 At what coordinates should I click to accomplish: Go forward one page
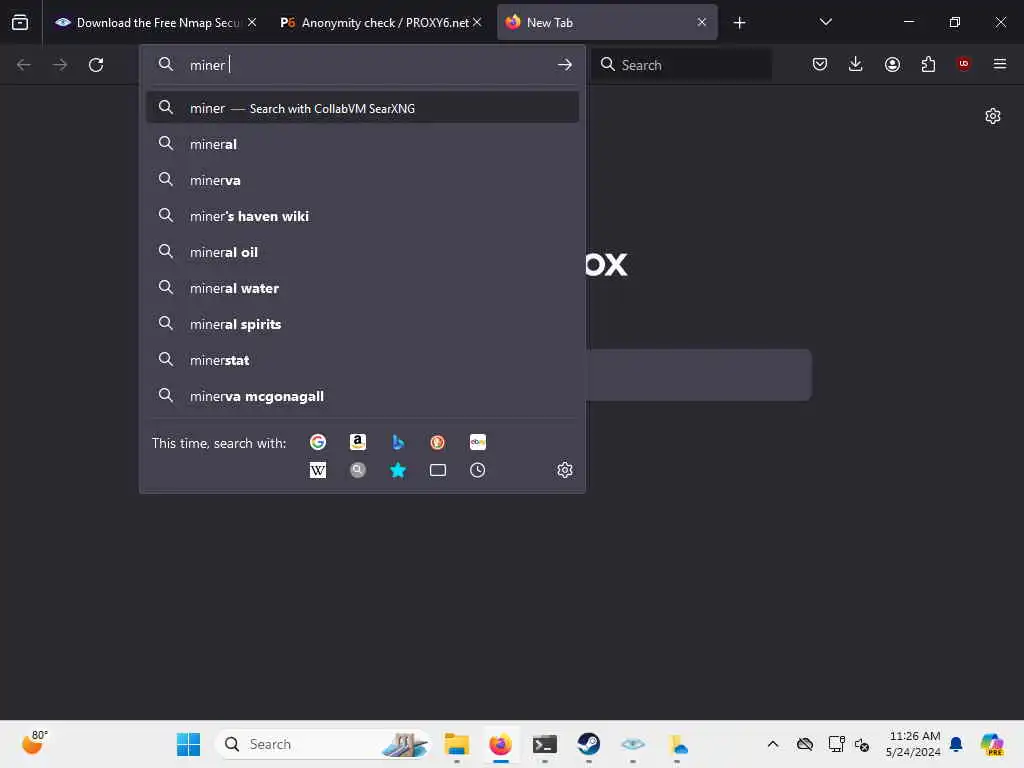click(60, 65)
